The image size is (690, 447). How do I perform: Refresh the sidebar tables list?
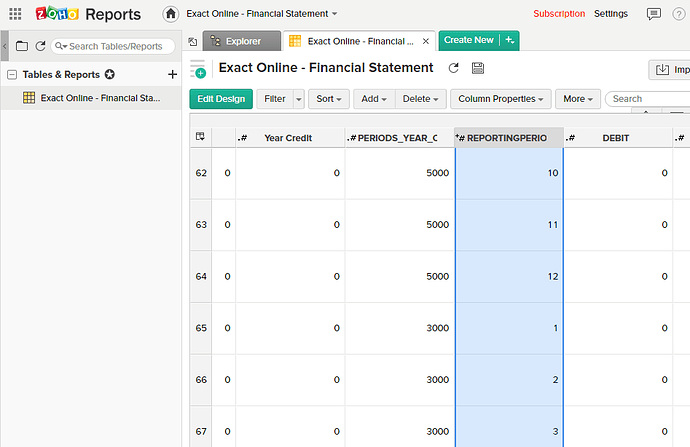[40, 46]
